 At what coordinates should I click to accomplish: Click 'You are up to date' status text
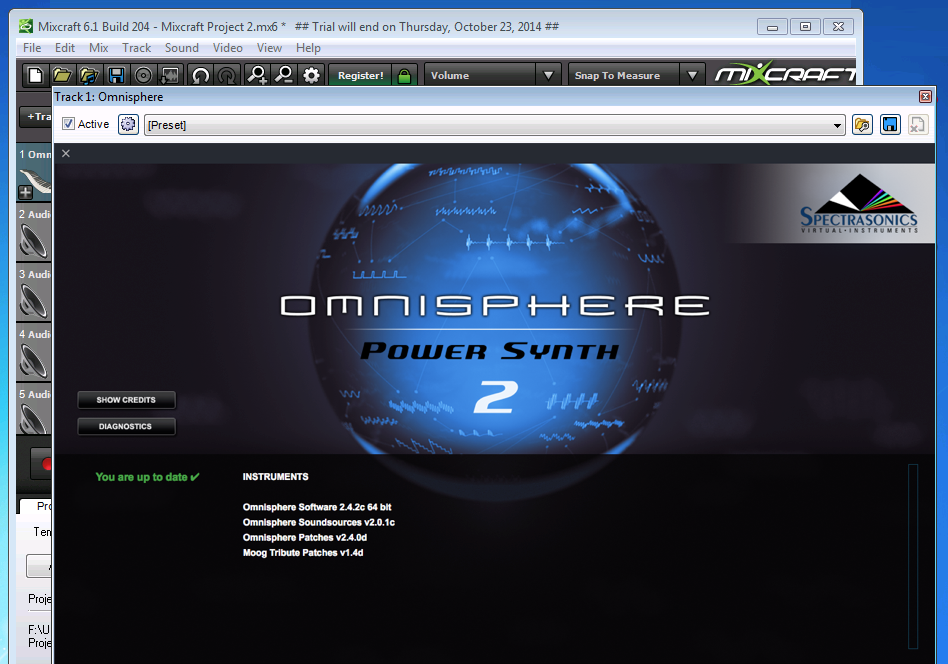pos(148,477)
